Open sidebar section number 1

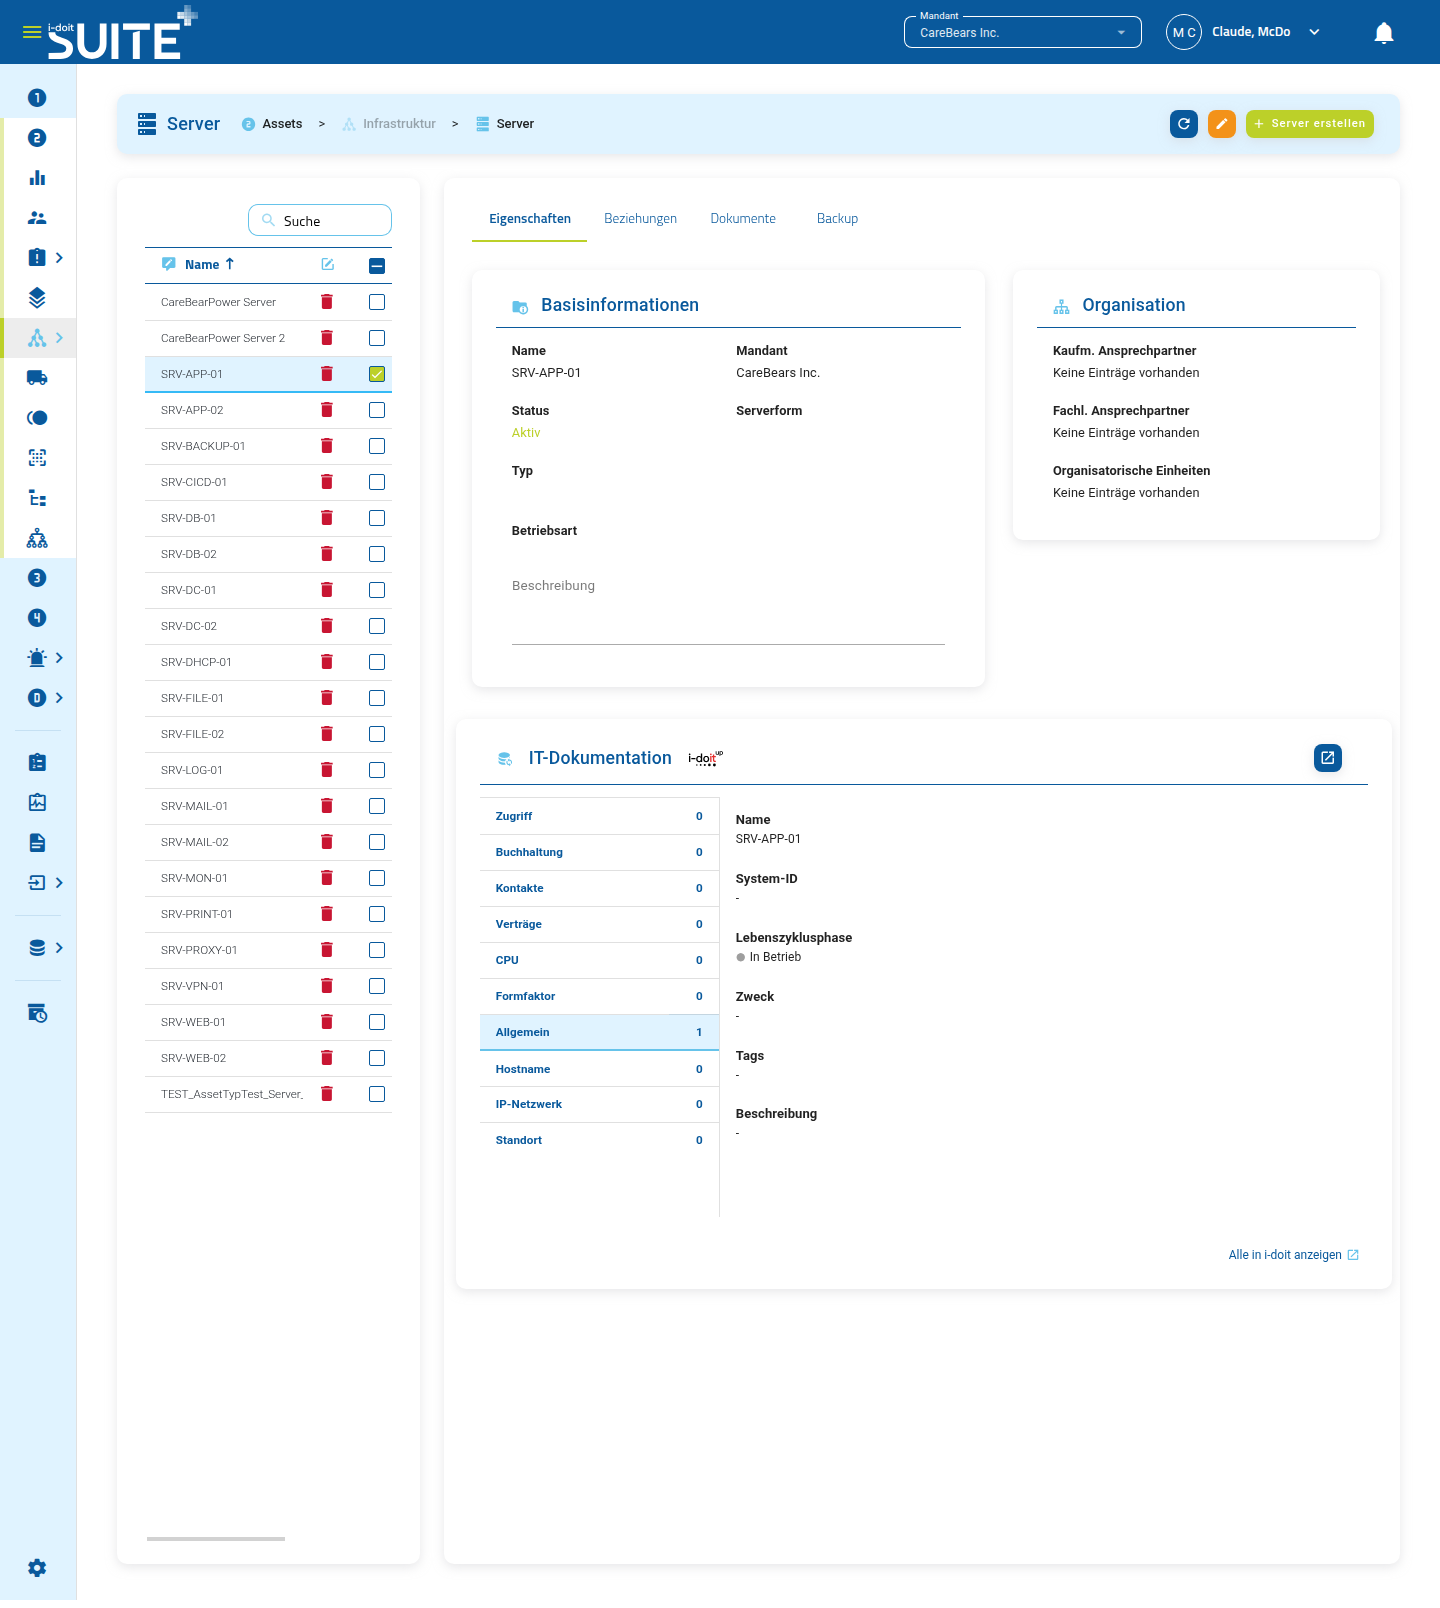click(x=37, y=98)
